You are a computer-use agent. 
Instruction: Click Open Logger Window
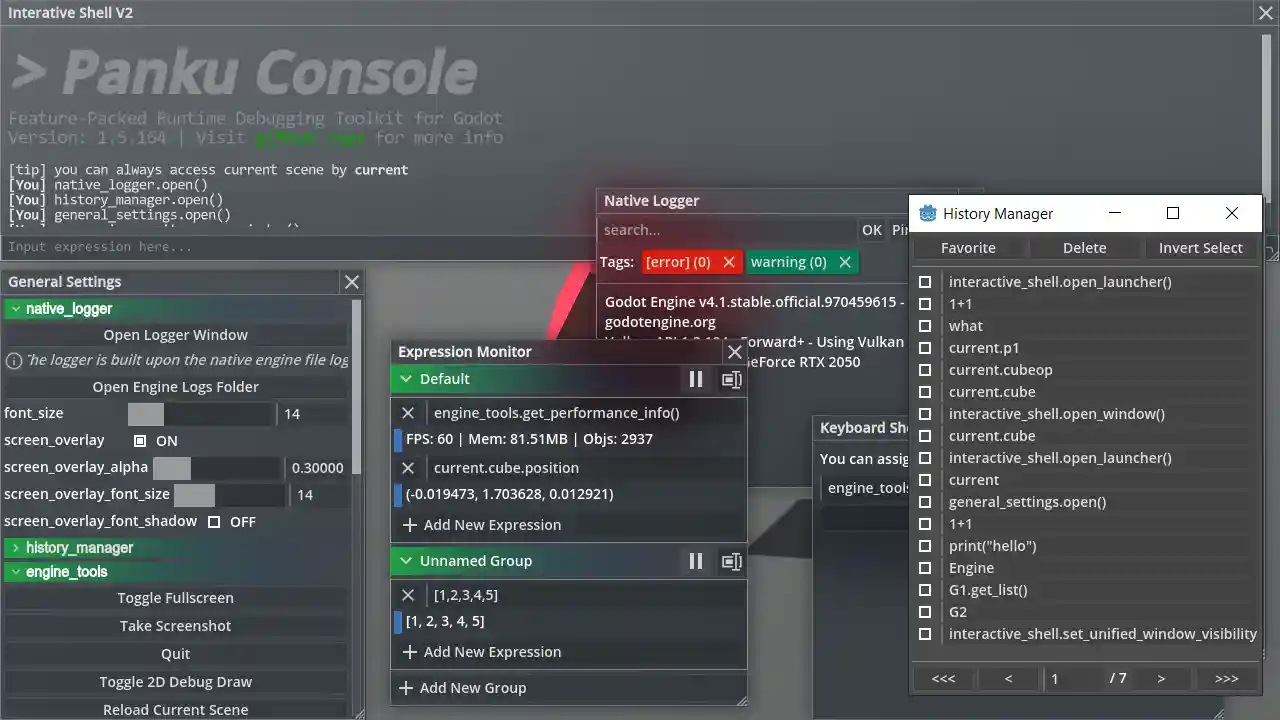tap(175, 334)
